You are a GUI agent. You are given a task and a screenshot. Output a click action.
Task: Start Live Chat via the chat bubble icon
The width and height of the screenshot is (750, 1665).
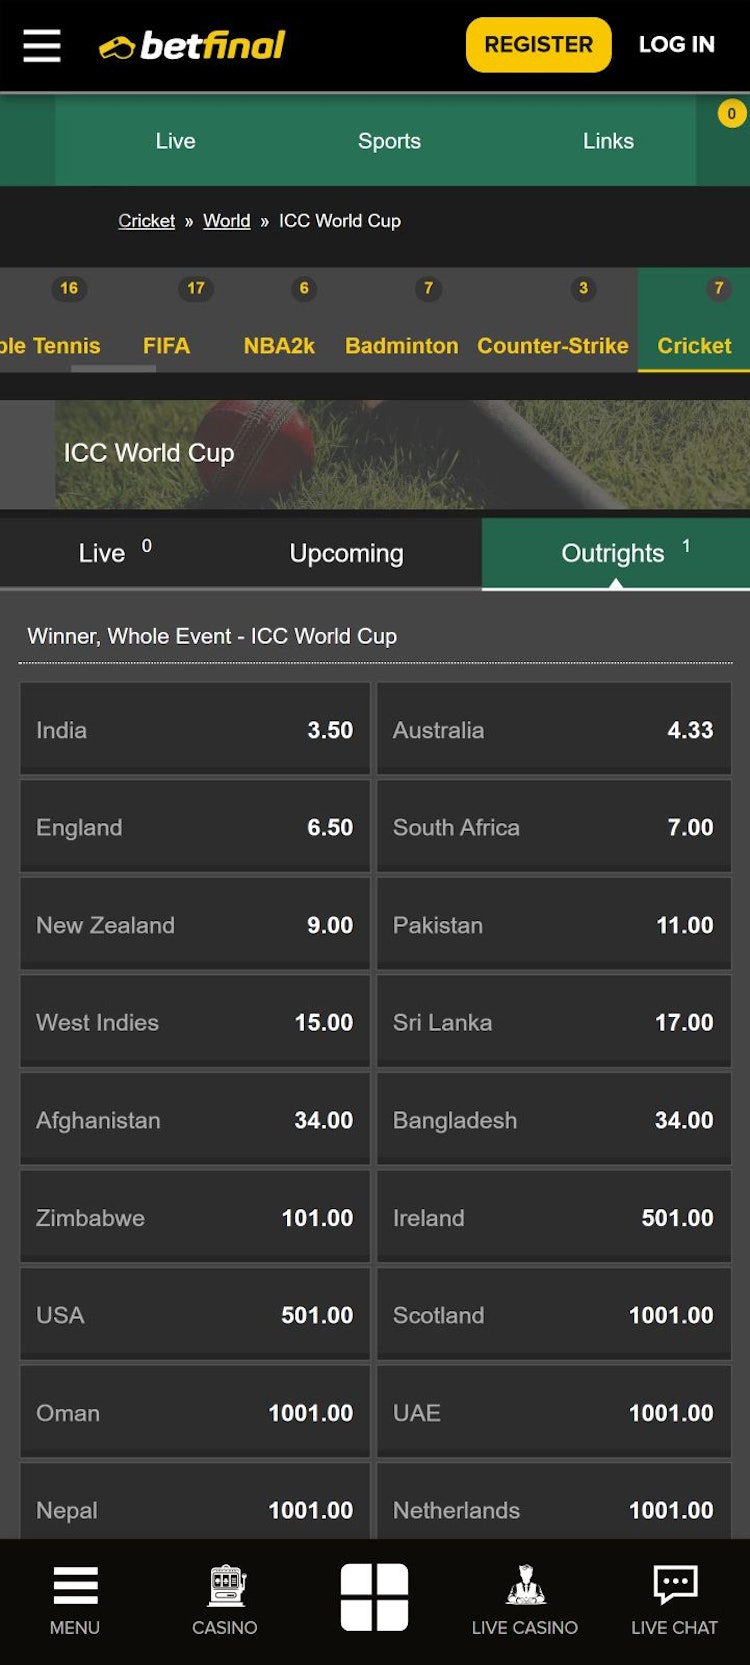click(x=674, y=1600)
